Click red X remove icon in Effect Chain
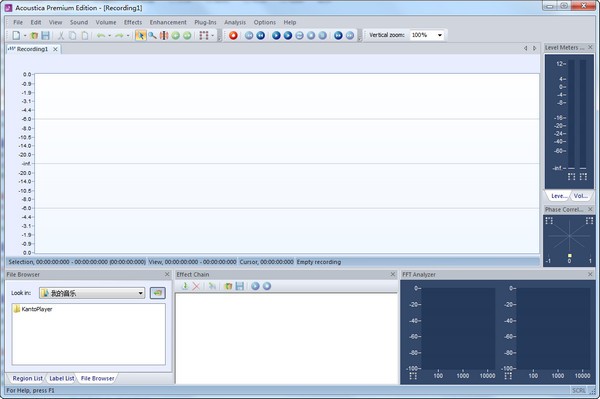Image resolution: width=600 pixels, height=399 pixels. pos(196,286)
